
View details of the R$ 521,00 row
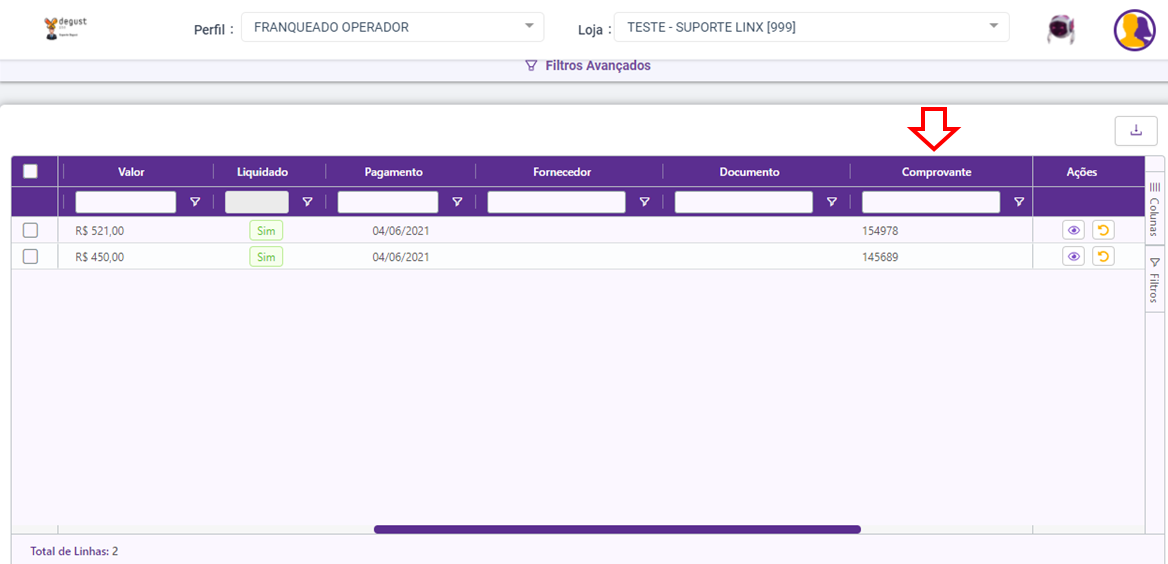point(1073,231)
